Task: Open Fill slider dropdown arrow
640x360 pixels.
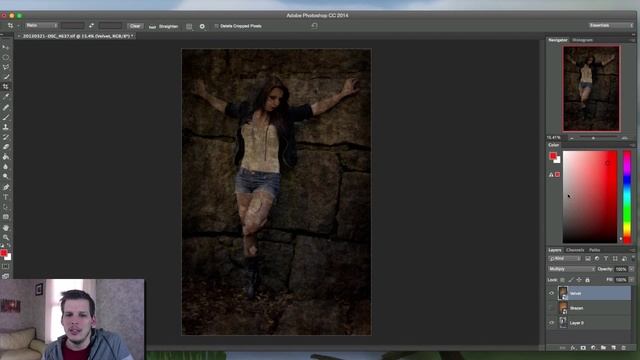Action: (631, 280)
